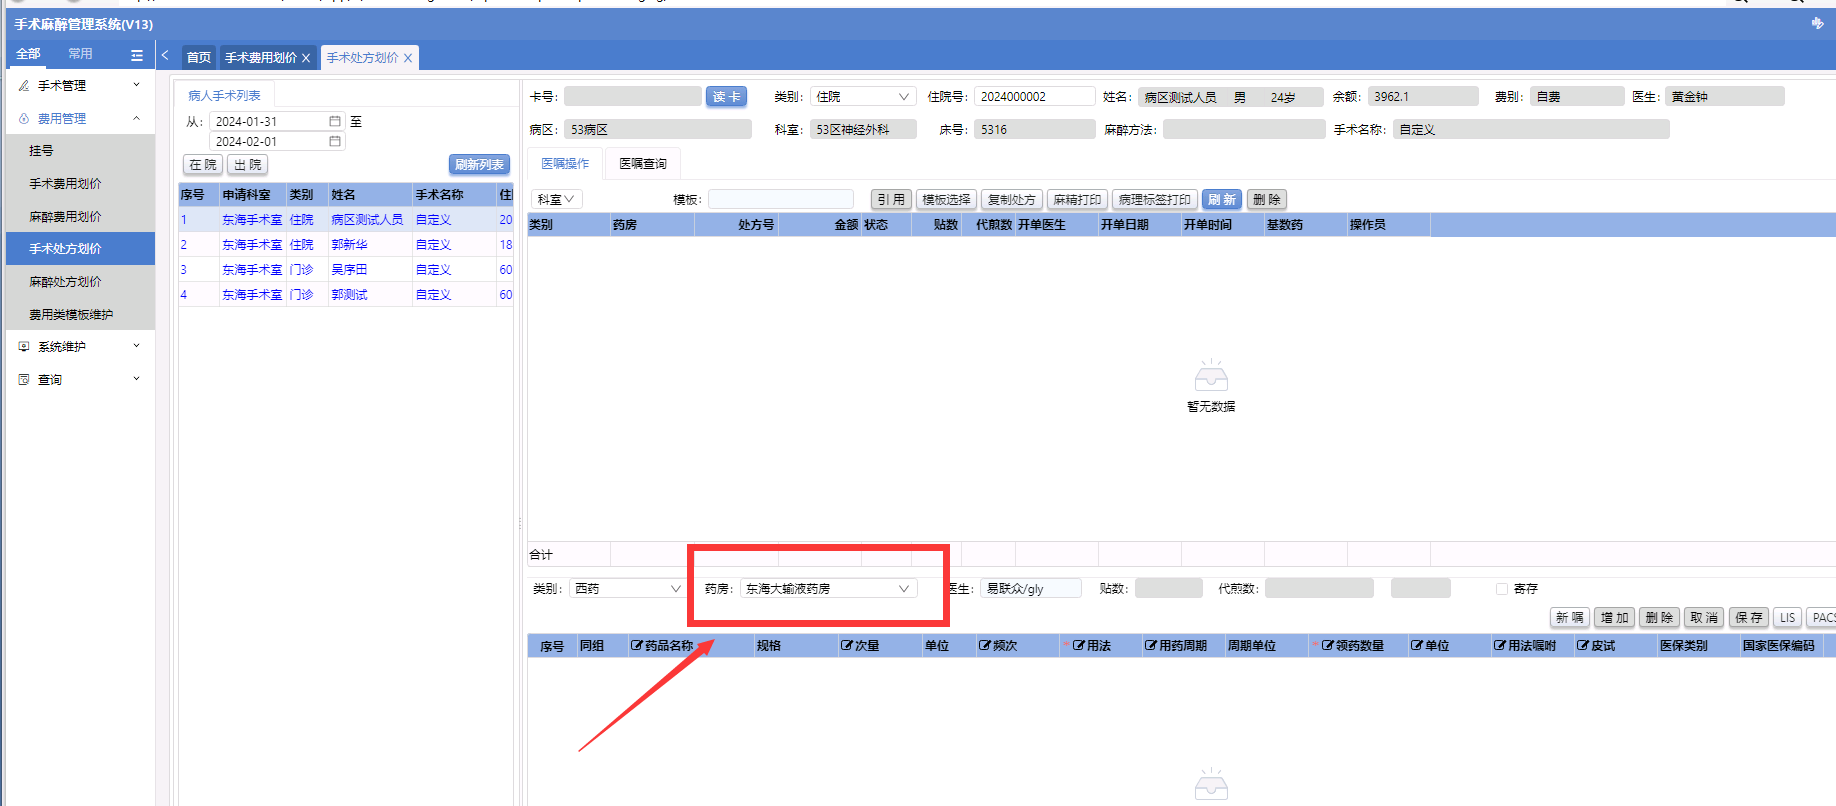Click the edit icon on 用法嘱咐 column
The height and width of the screenshot is (806, 1836).
1499,646
